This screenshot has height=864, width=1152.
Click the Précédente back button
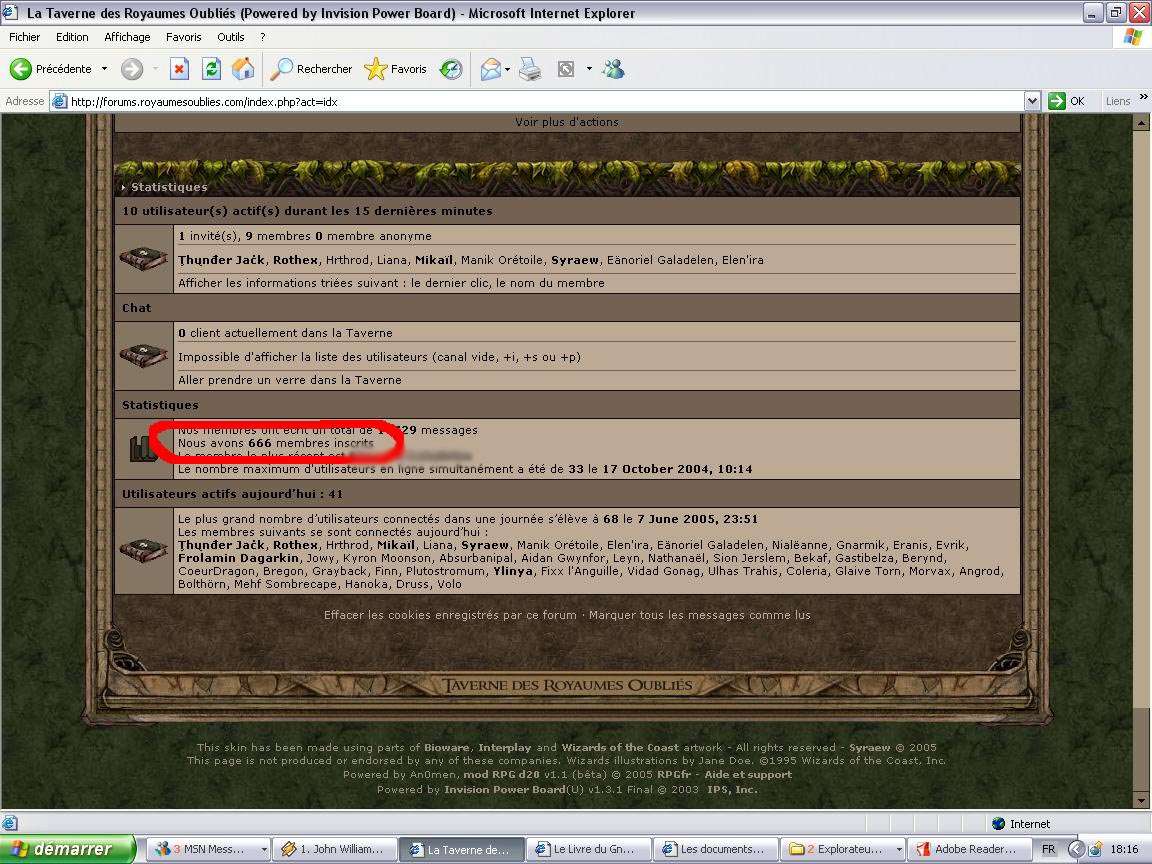(52, 69)
